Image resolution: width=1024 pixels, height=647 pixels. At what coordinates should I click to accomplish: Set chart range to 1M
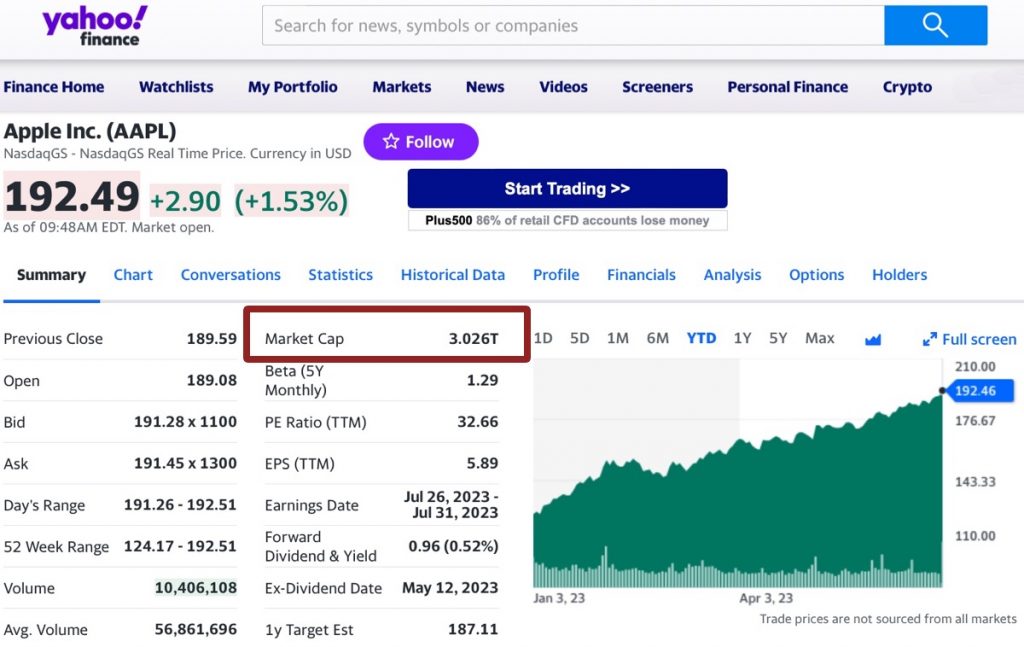pos(618,338)
